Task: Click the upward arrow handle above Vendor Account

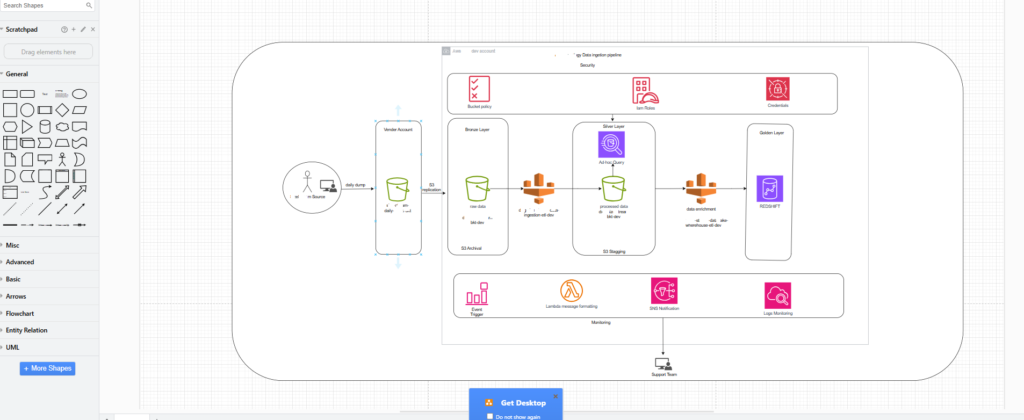Action: click(x=398, y=110)
